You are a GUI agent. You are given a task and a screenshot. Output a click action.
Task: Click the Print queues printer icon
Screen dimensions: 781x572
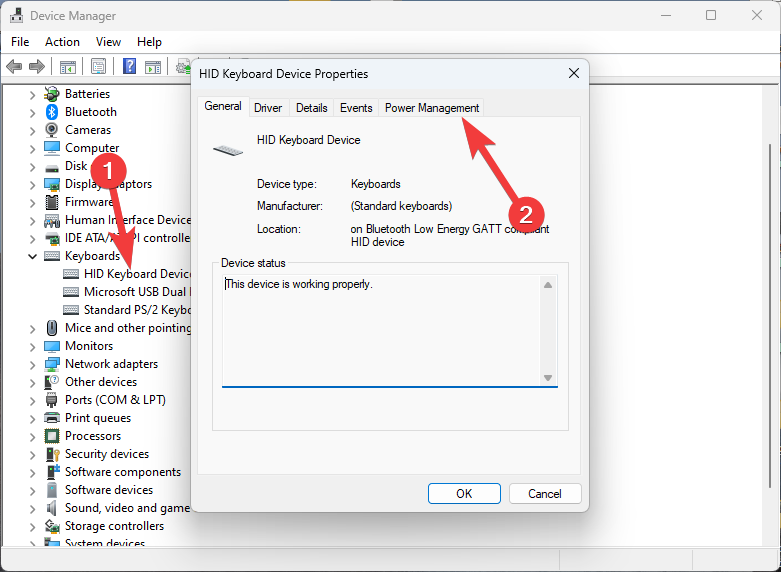(52, 418)
